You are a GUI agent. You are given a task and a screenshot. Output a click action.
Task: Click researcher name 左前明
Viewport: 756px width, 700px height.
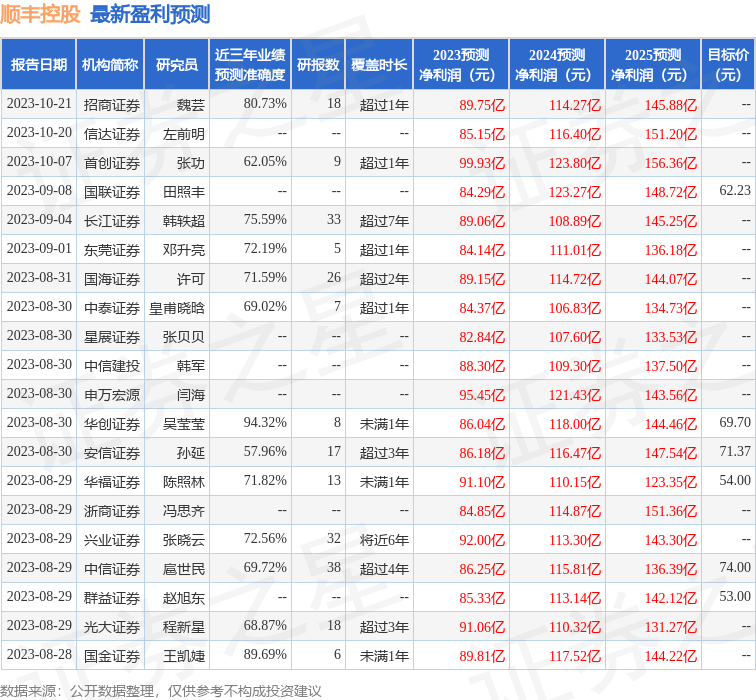point(184,134)
